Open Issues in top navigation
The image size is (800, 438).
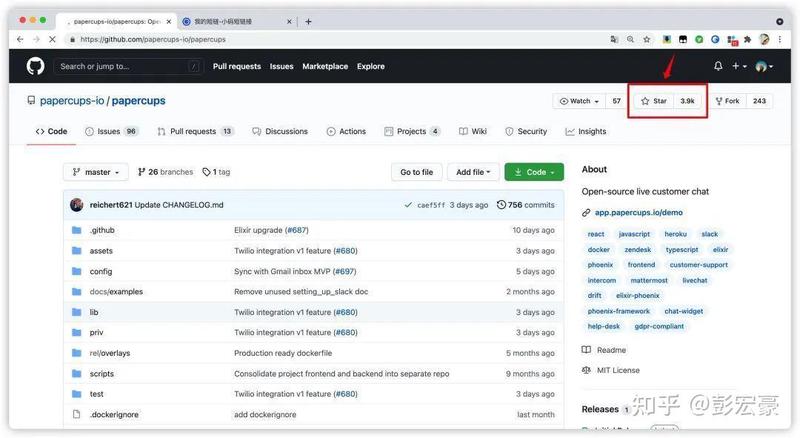(282, 66)
